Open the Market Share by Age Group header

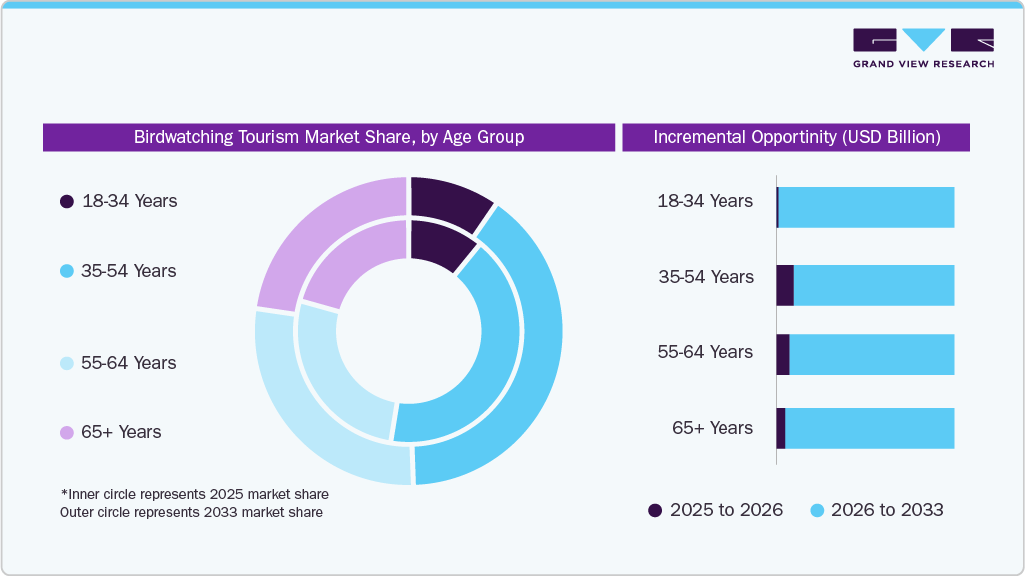click(329, 137)
